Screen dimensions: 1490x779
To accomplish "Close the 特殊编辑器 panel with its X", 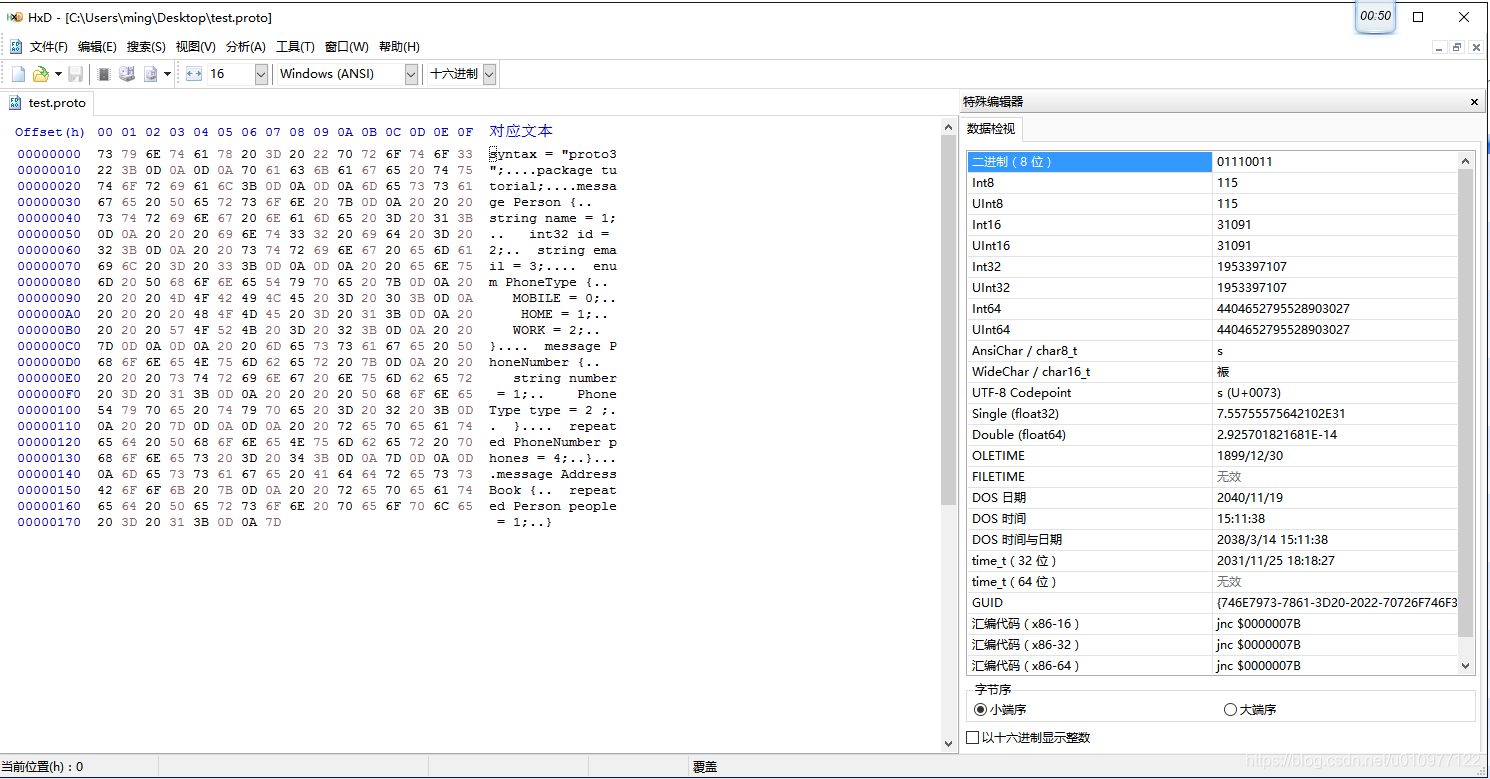I will (x=1474, y=102).
